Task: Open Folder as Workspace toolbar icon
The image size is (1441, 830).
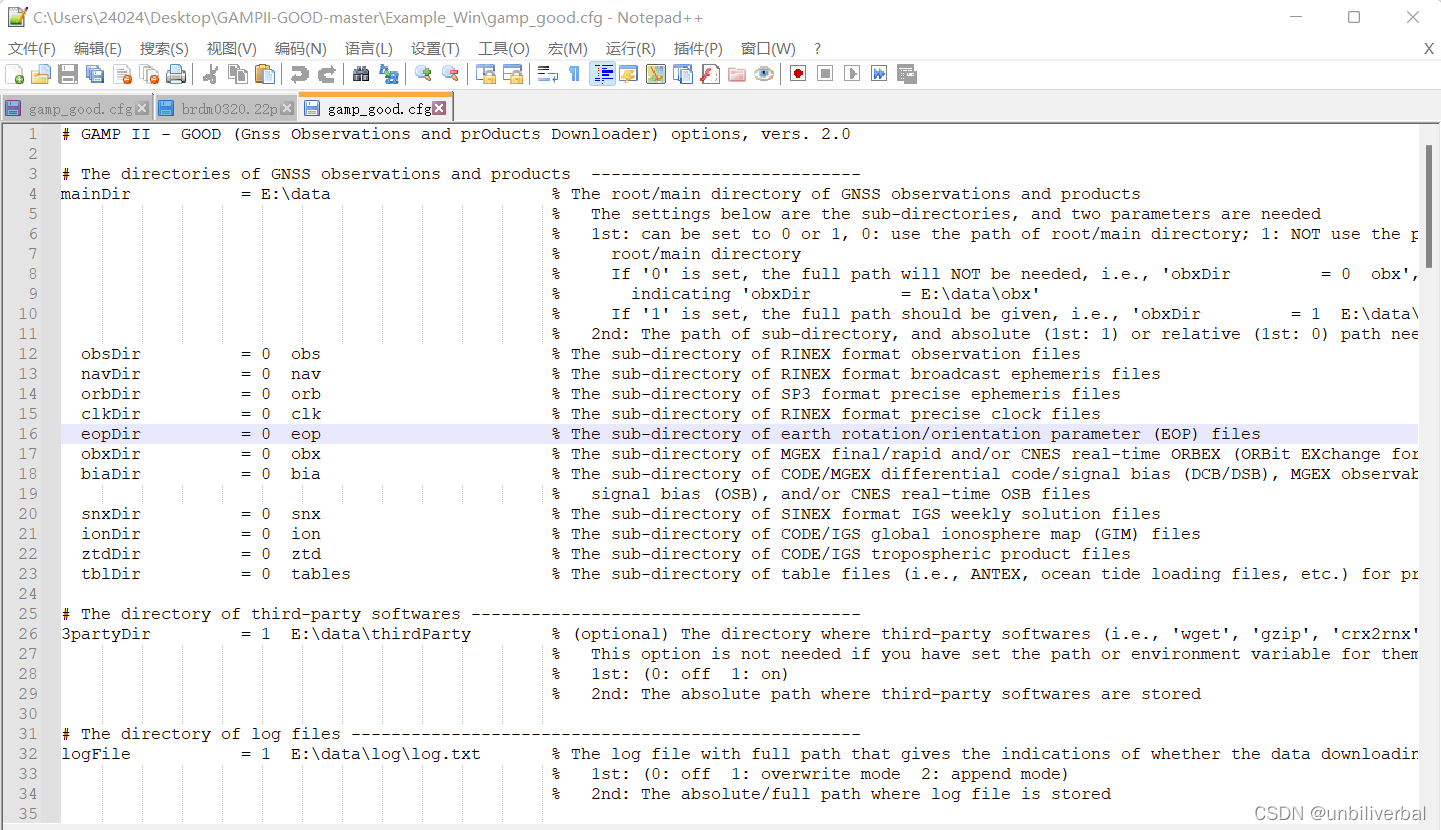Action: (737, 74)
